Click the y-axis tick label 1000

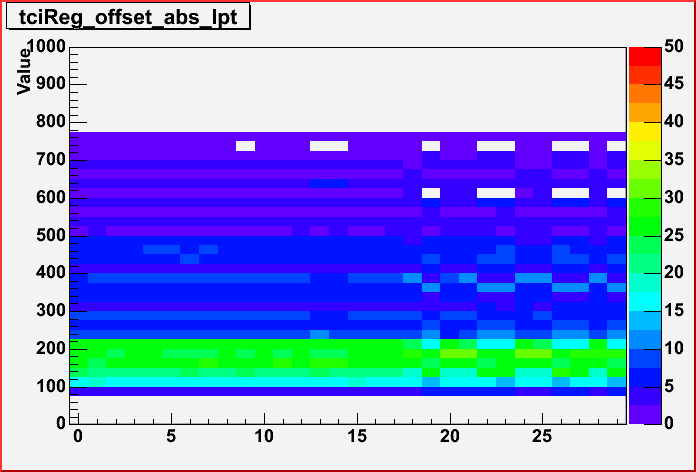point(44,47)
